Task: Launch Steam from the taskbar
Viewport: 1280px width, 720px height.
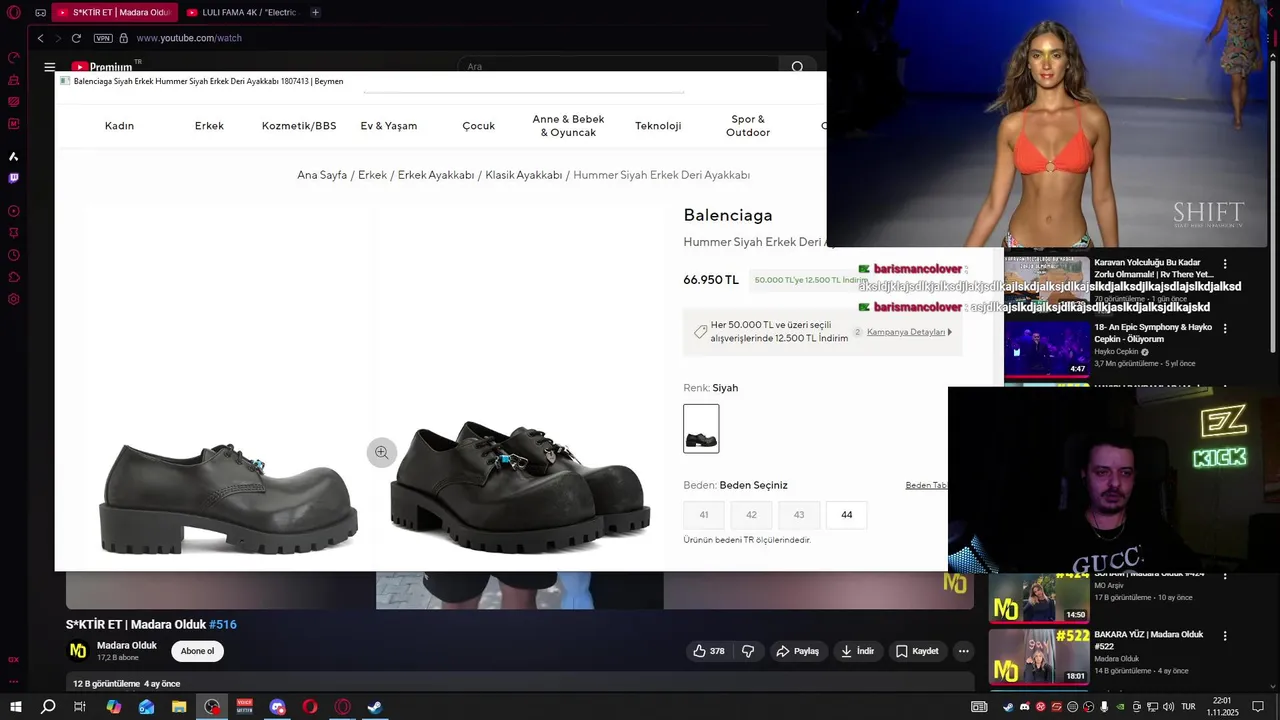Action: point(375,707)
